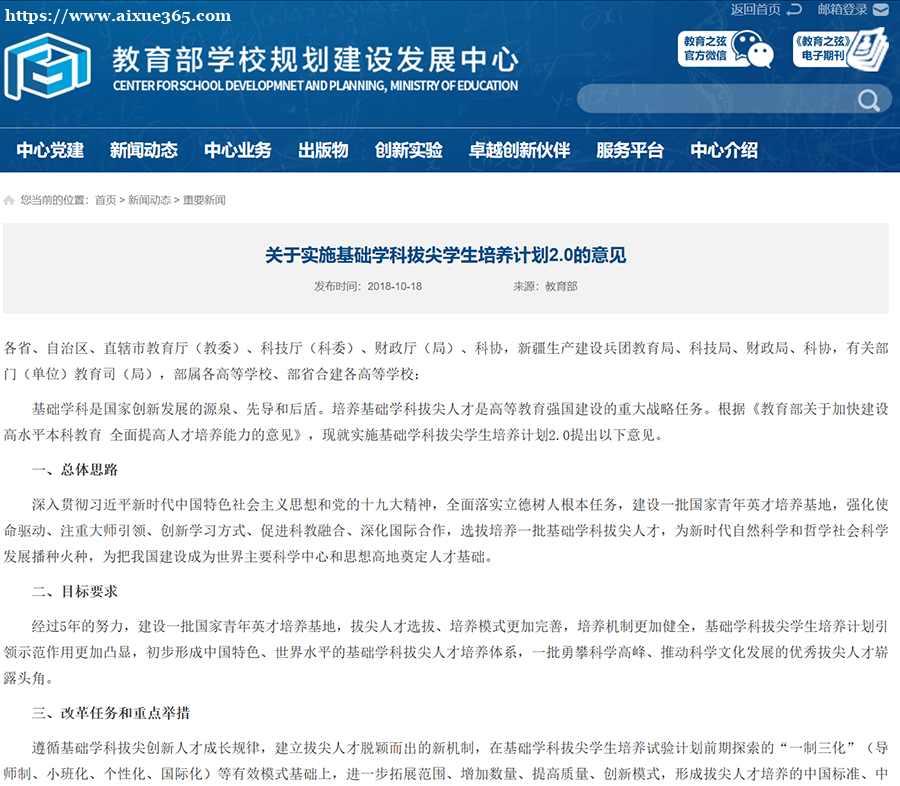Click the home icon in breadcrumb
This screenshot has height=786, width=900.
[9, 200]
